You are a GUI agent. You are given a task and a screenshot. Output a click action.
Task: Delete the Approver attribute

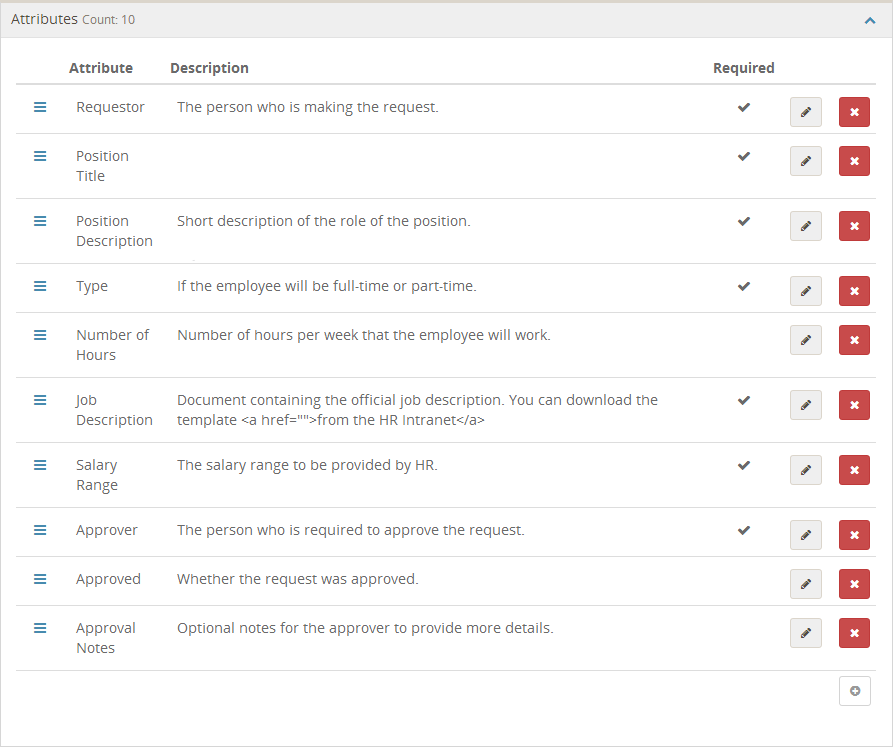pyautogui.click(x=854, y=535)
